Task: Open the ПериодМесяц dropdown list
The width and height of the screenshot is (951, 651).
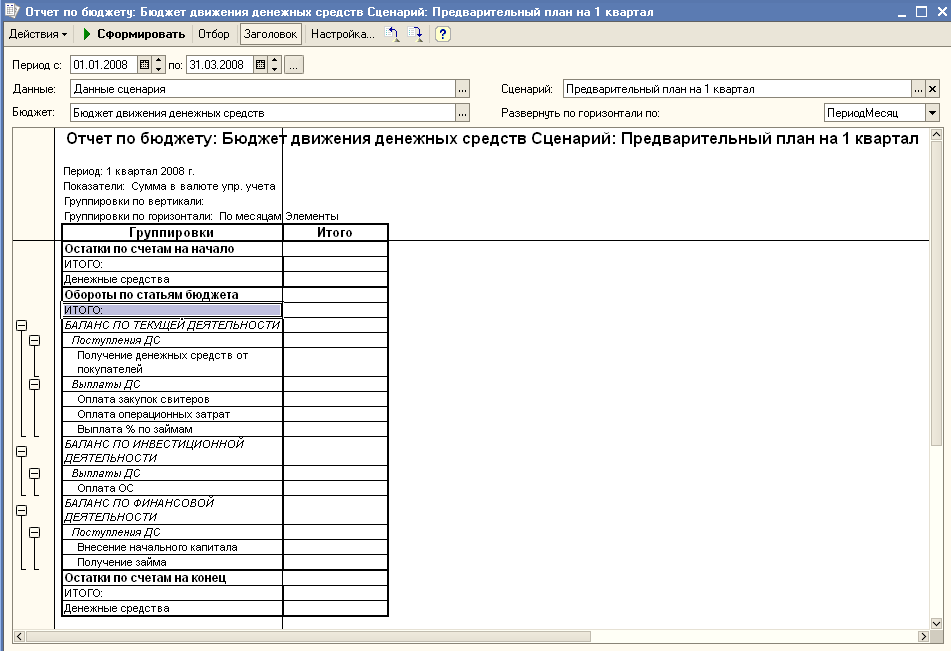Action: pos(932,113)
